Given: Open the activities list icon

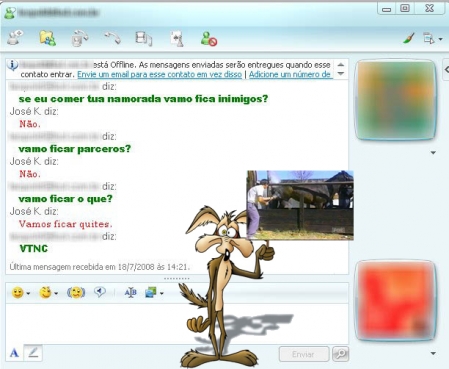Looking at the screenshot, I should (143, 38).
